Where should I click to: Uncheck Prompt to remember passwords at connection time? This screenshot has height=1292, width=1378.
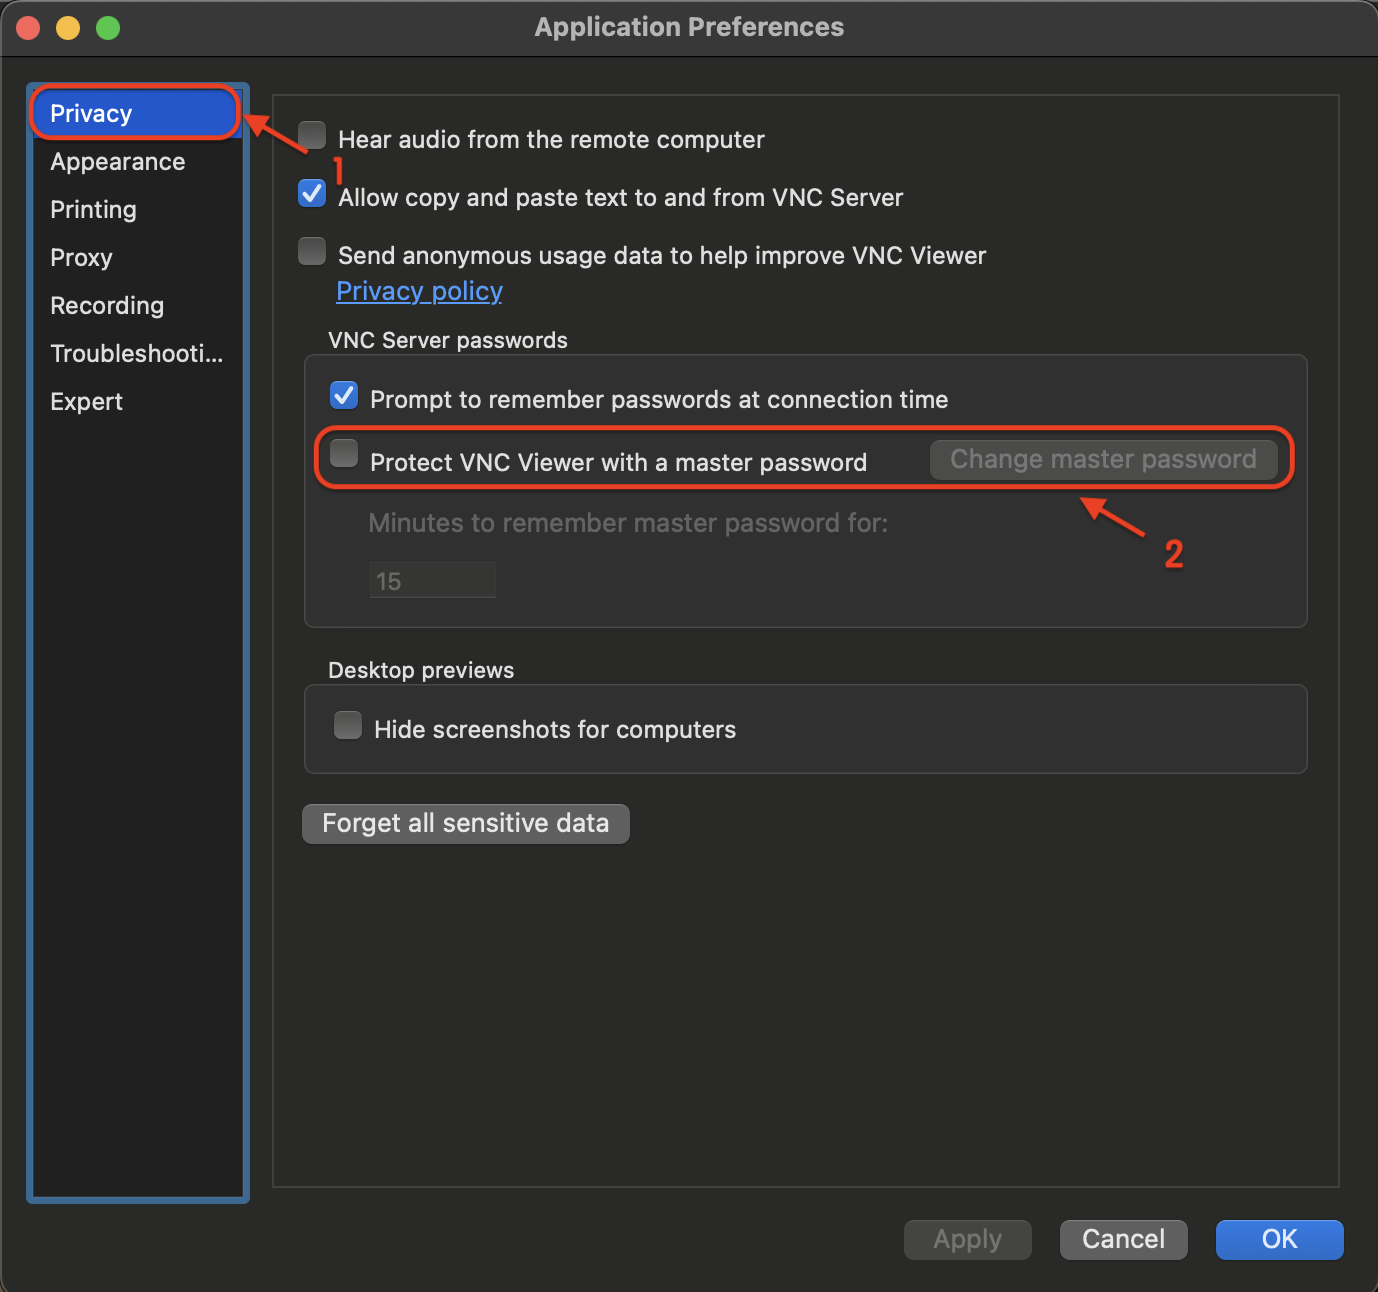pos(344,395)
